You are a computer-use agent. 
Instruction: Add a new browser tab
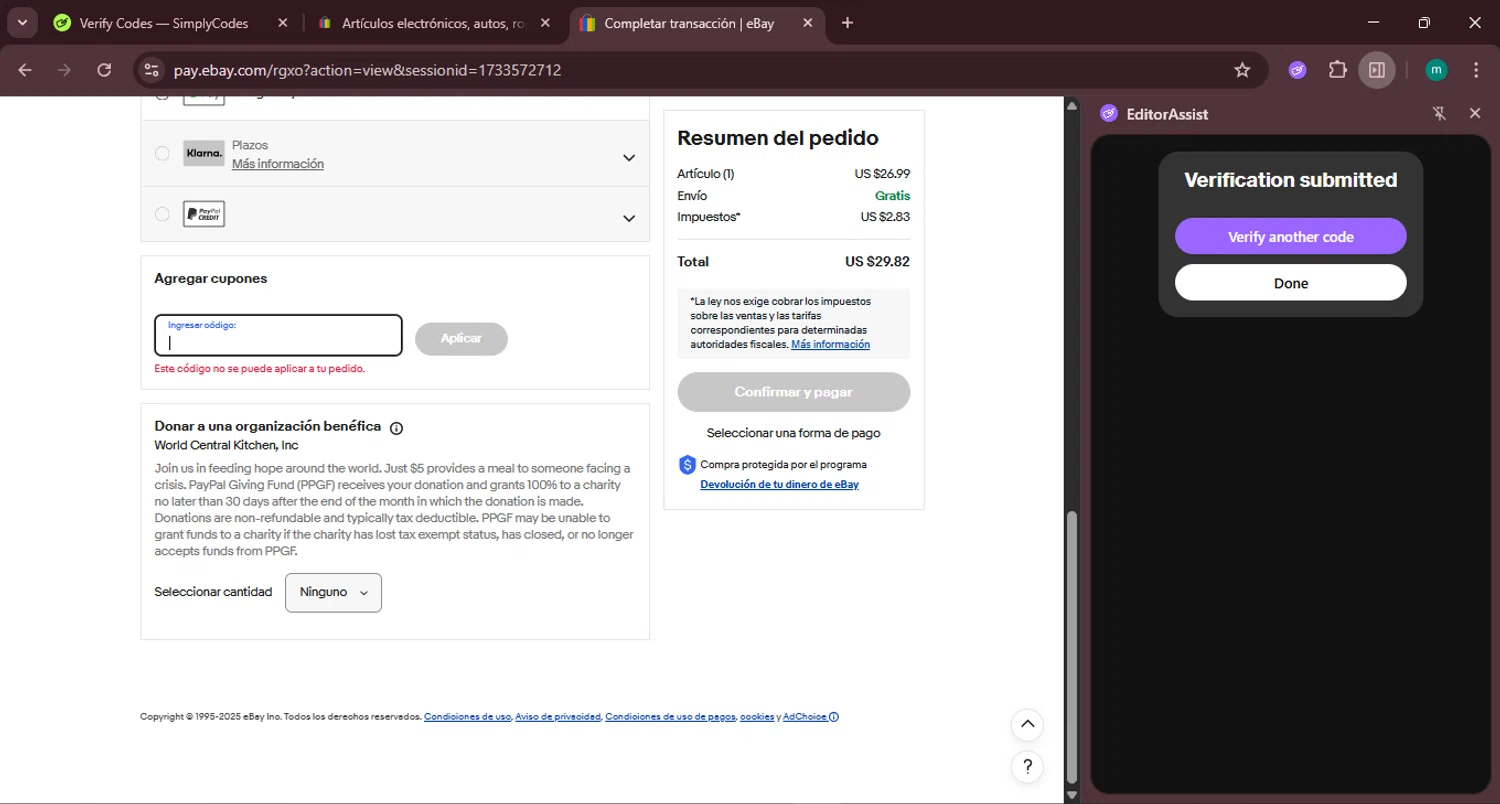(x=847, y=23)
